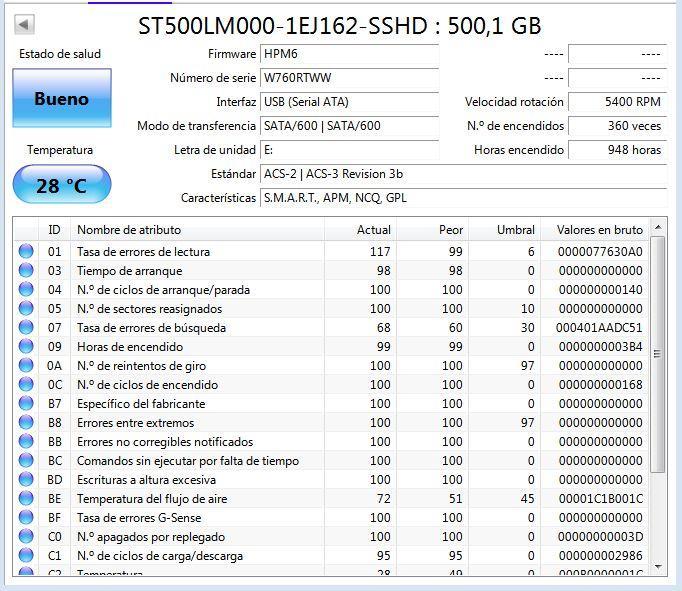This screenshot has width=682, height=591.
Task: Click the attribute table scroll up arrow
Action: [658, 227]
